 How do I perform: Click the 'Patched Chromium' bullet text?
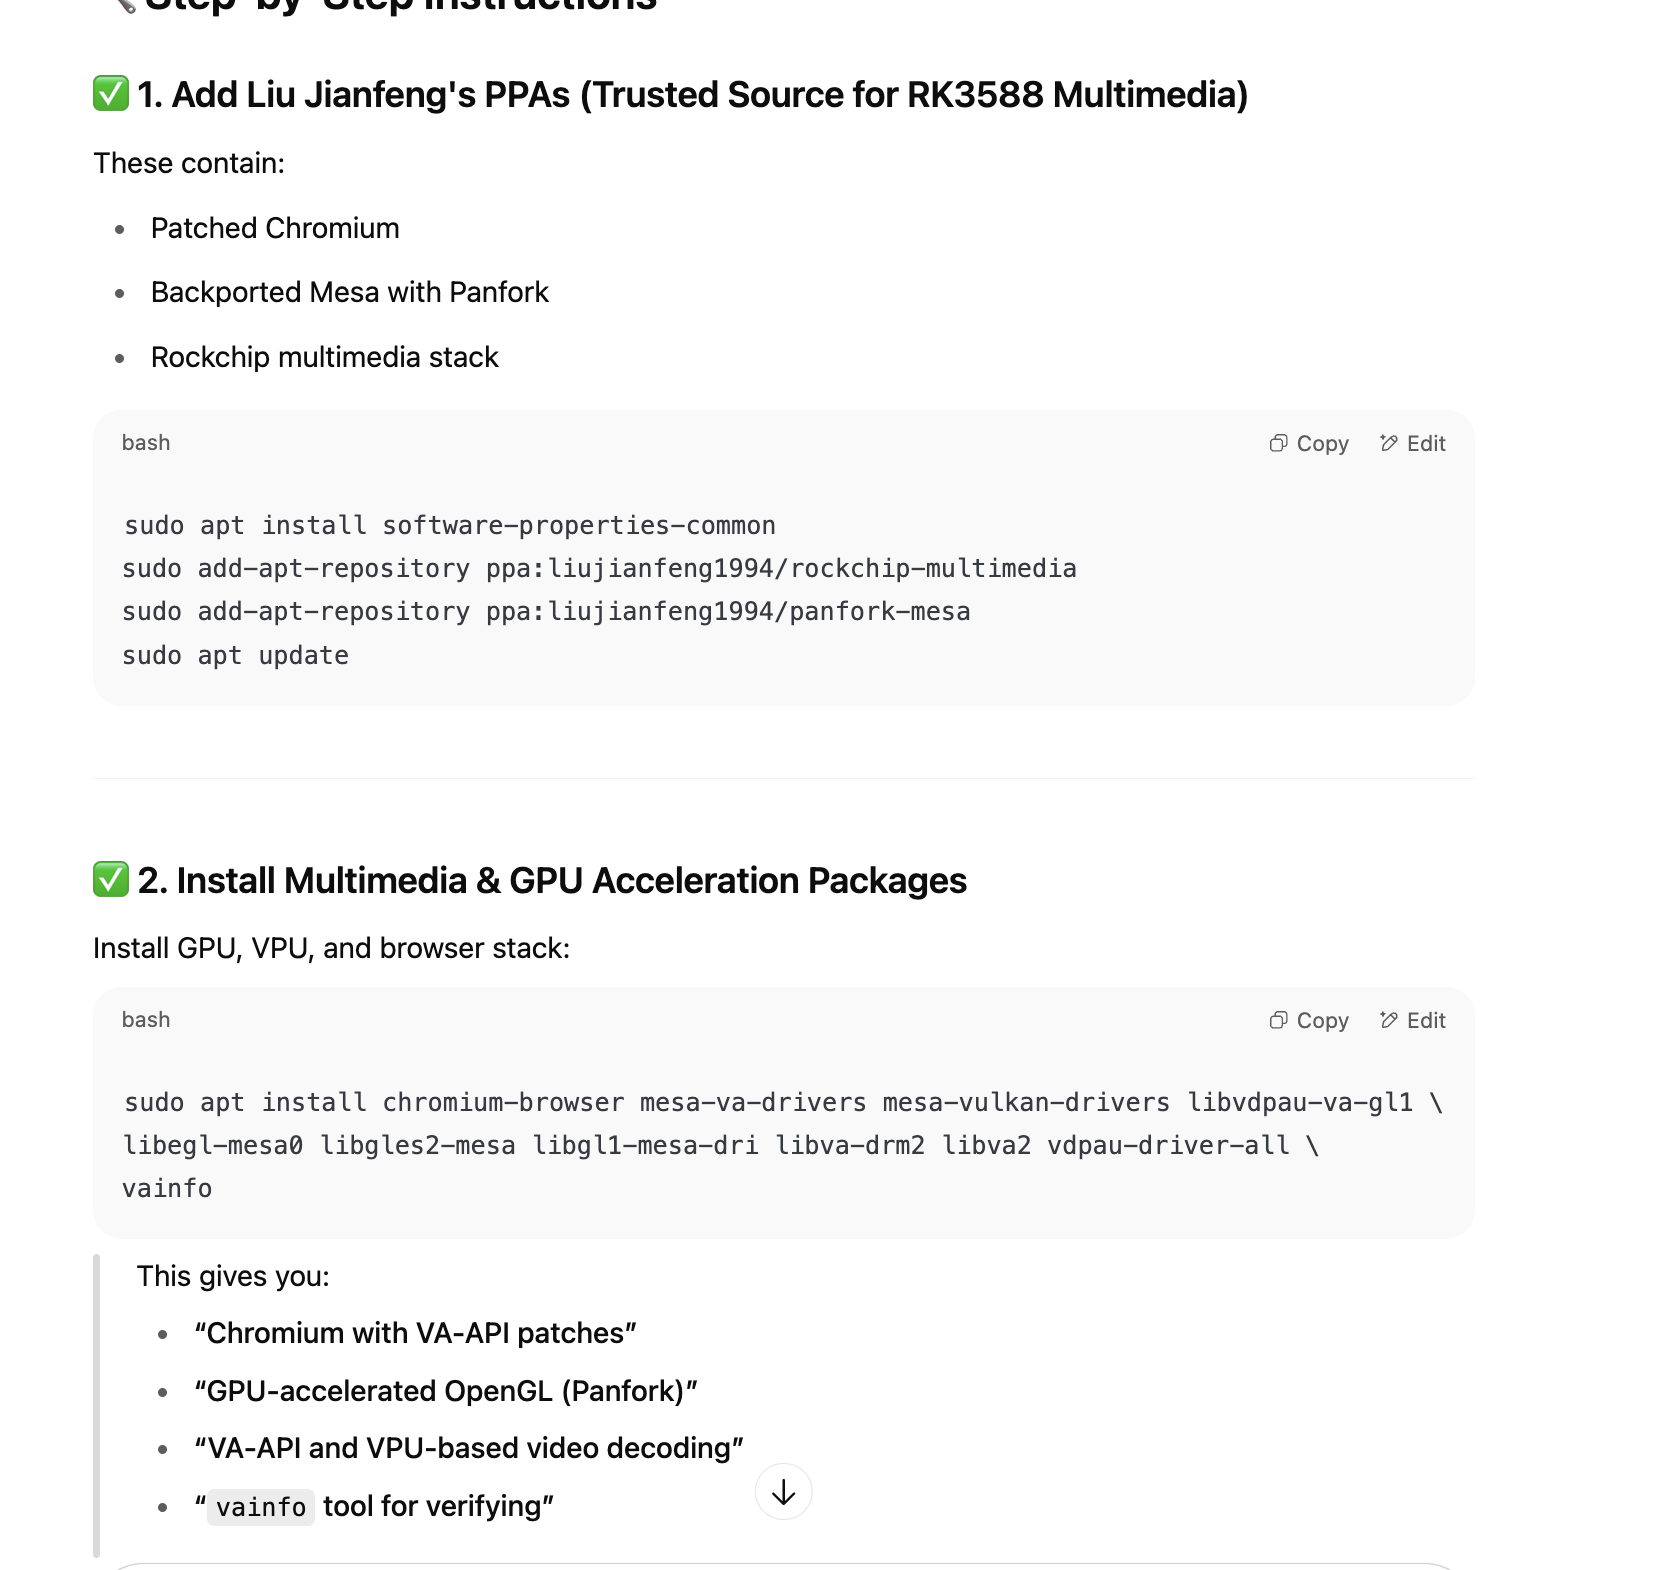pos(275,228)
